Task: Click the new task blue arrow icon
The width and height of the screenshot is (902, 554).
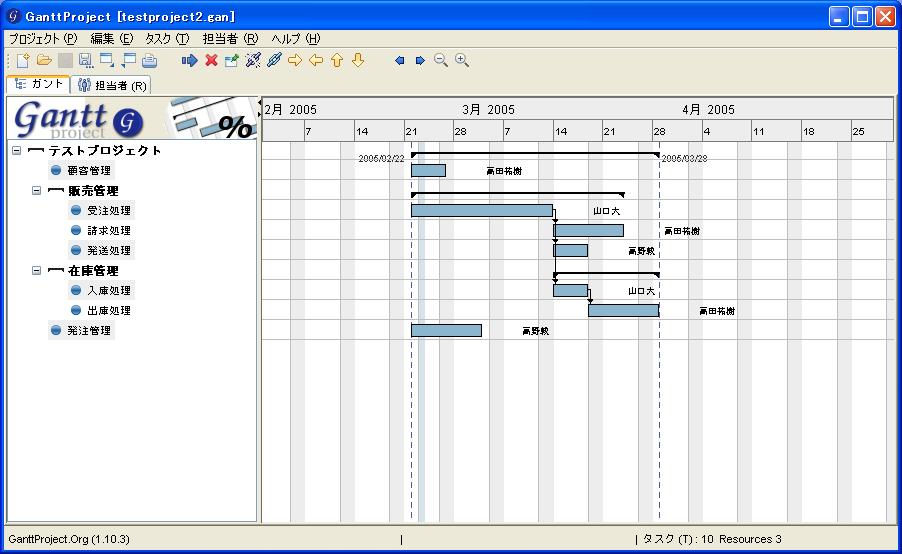Action: pos(190,61)
